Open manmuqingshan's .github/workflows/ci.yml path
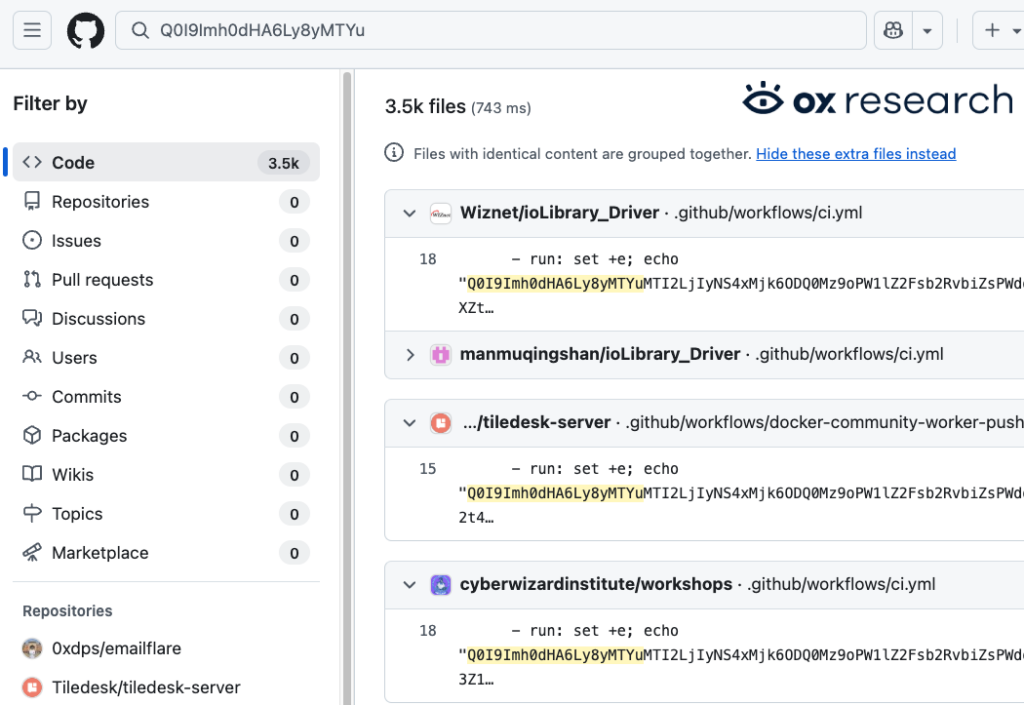 849,354
